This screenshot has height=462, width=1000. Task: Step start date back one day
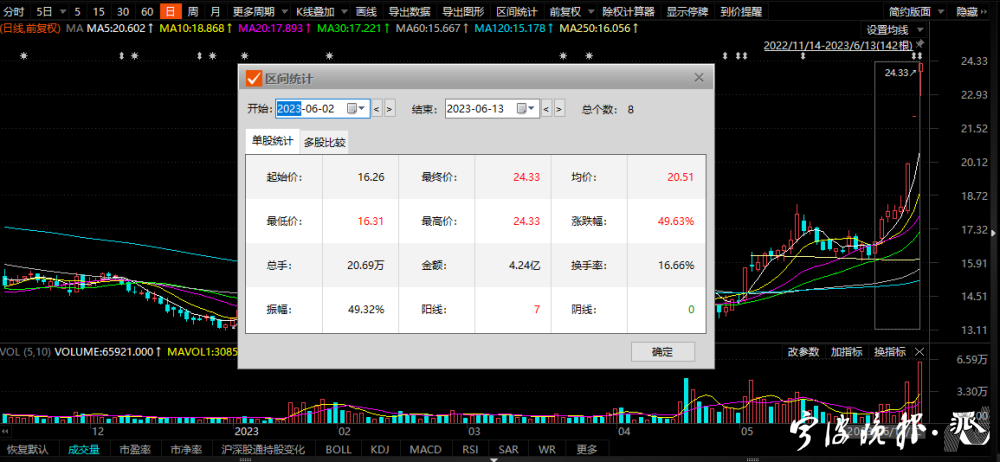376,108
